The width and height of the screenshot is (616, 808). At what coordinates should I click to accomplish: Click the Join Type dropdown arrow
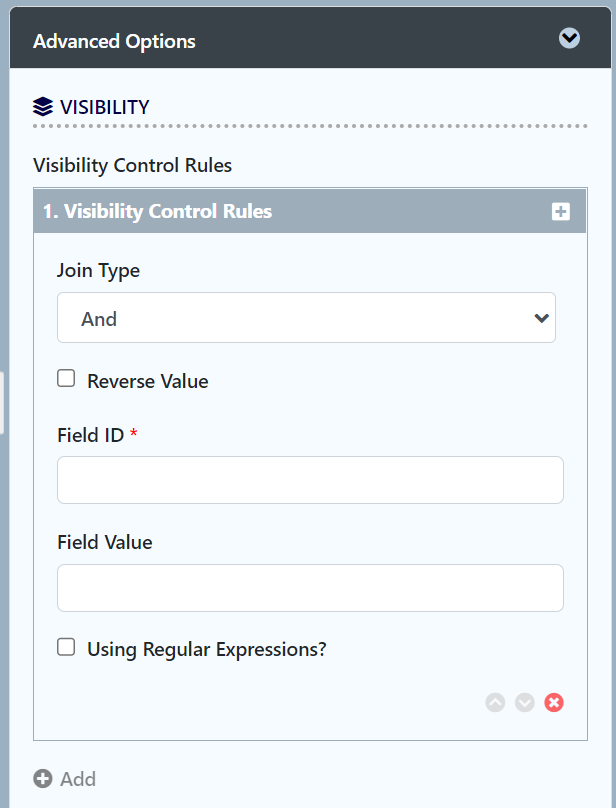(541, 318)
